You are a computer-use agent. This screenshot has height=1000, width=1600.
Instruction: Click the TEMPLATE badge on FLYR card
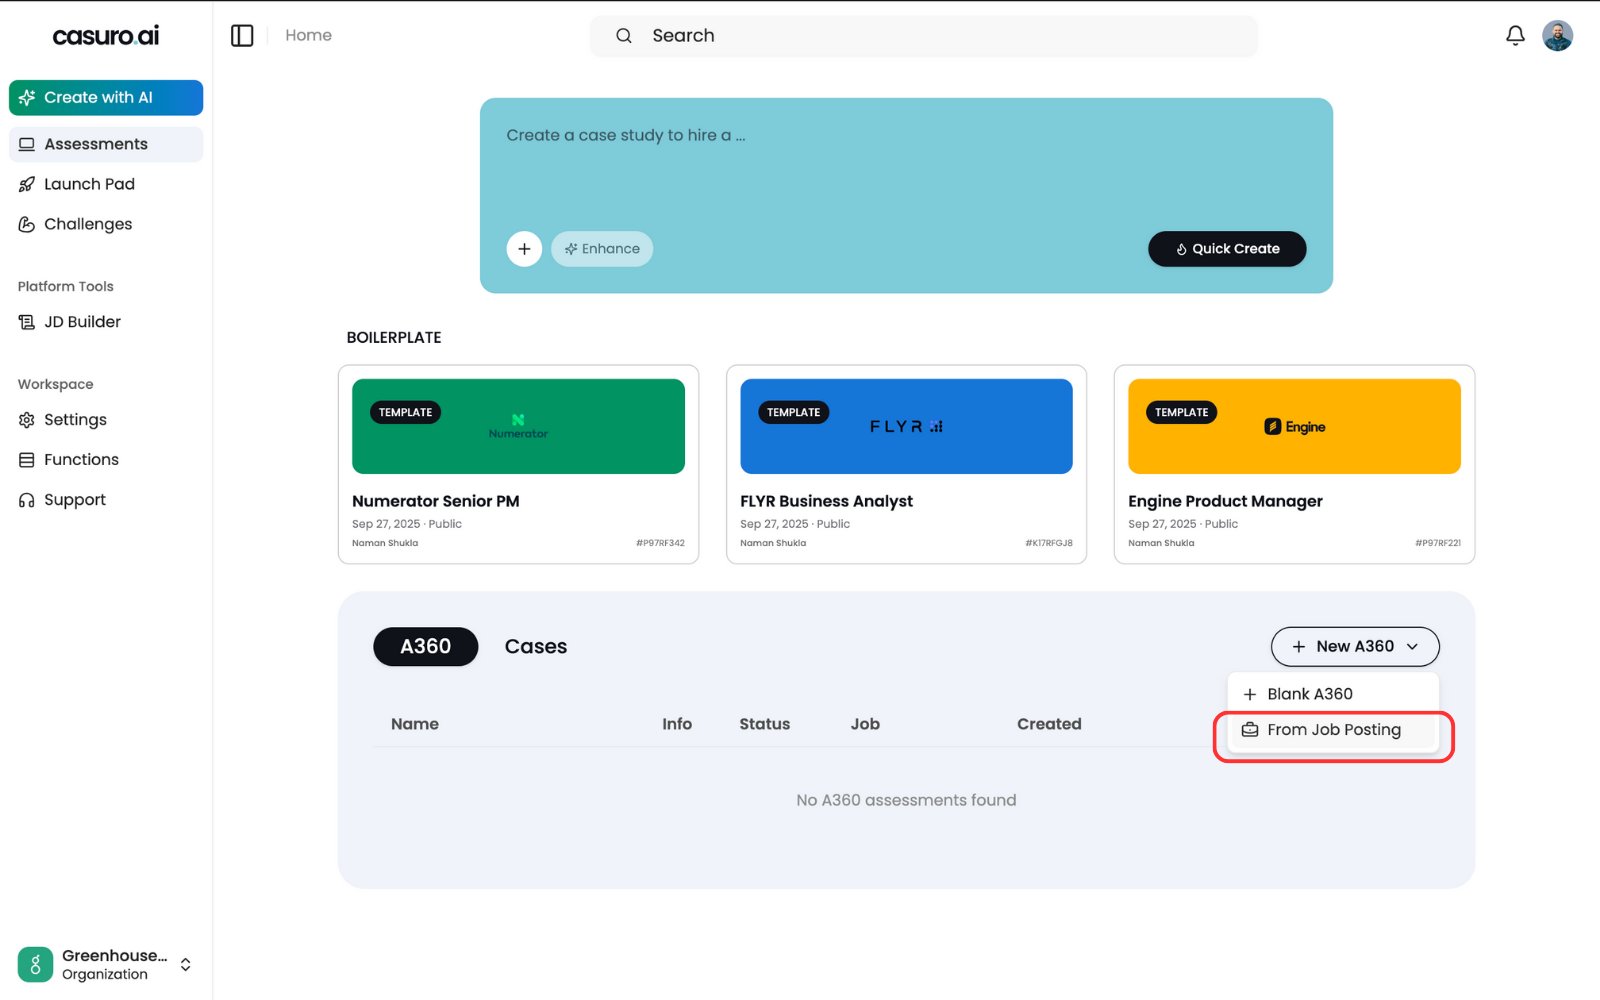(793, 412)
